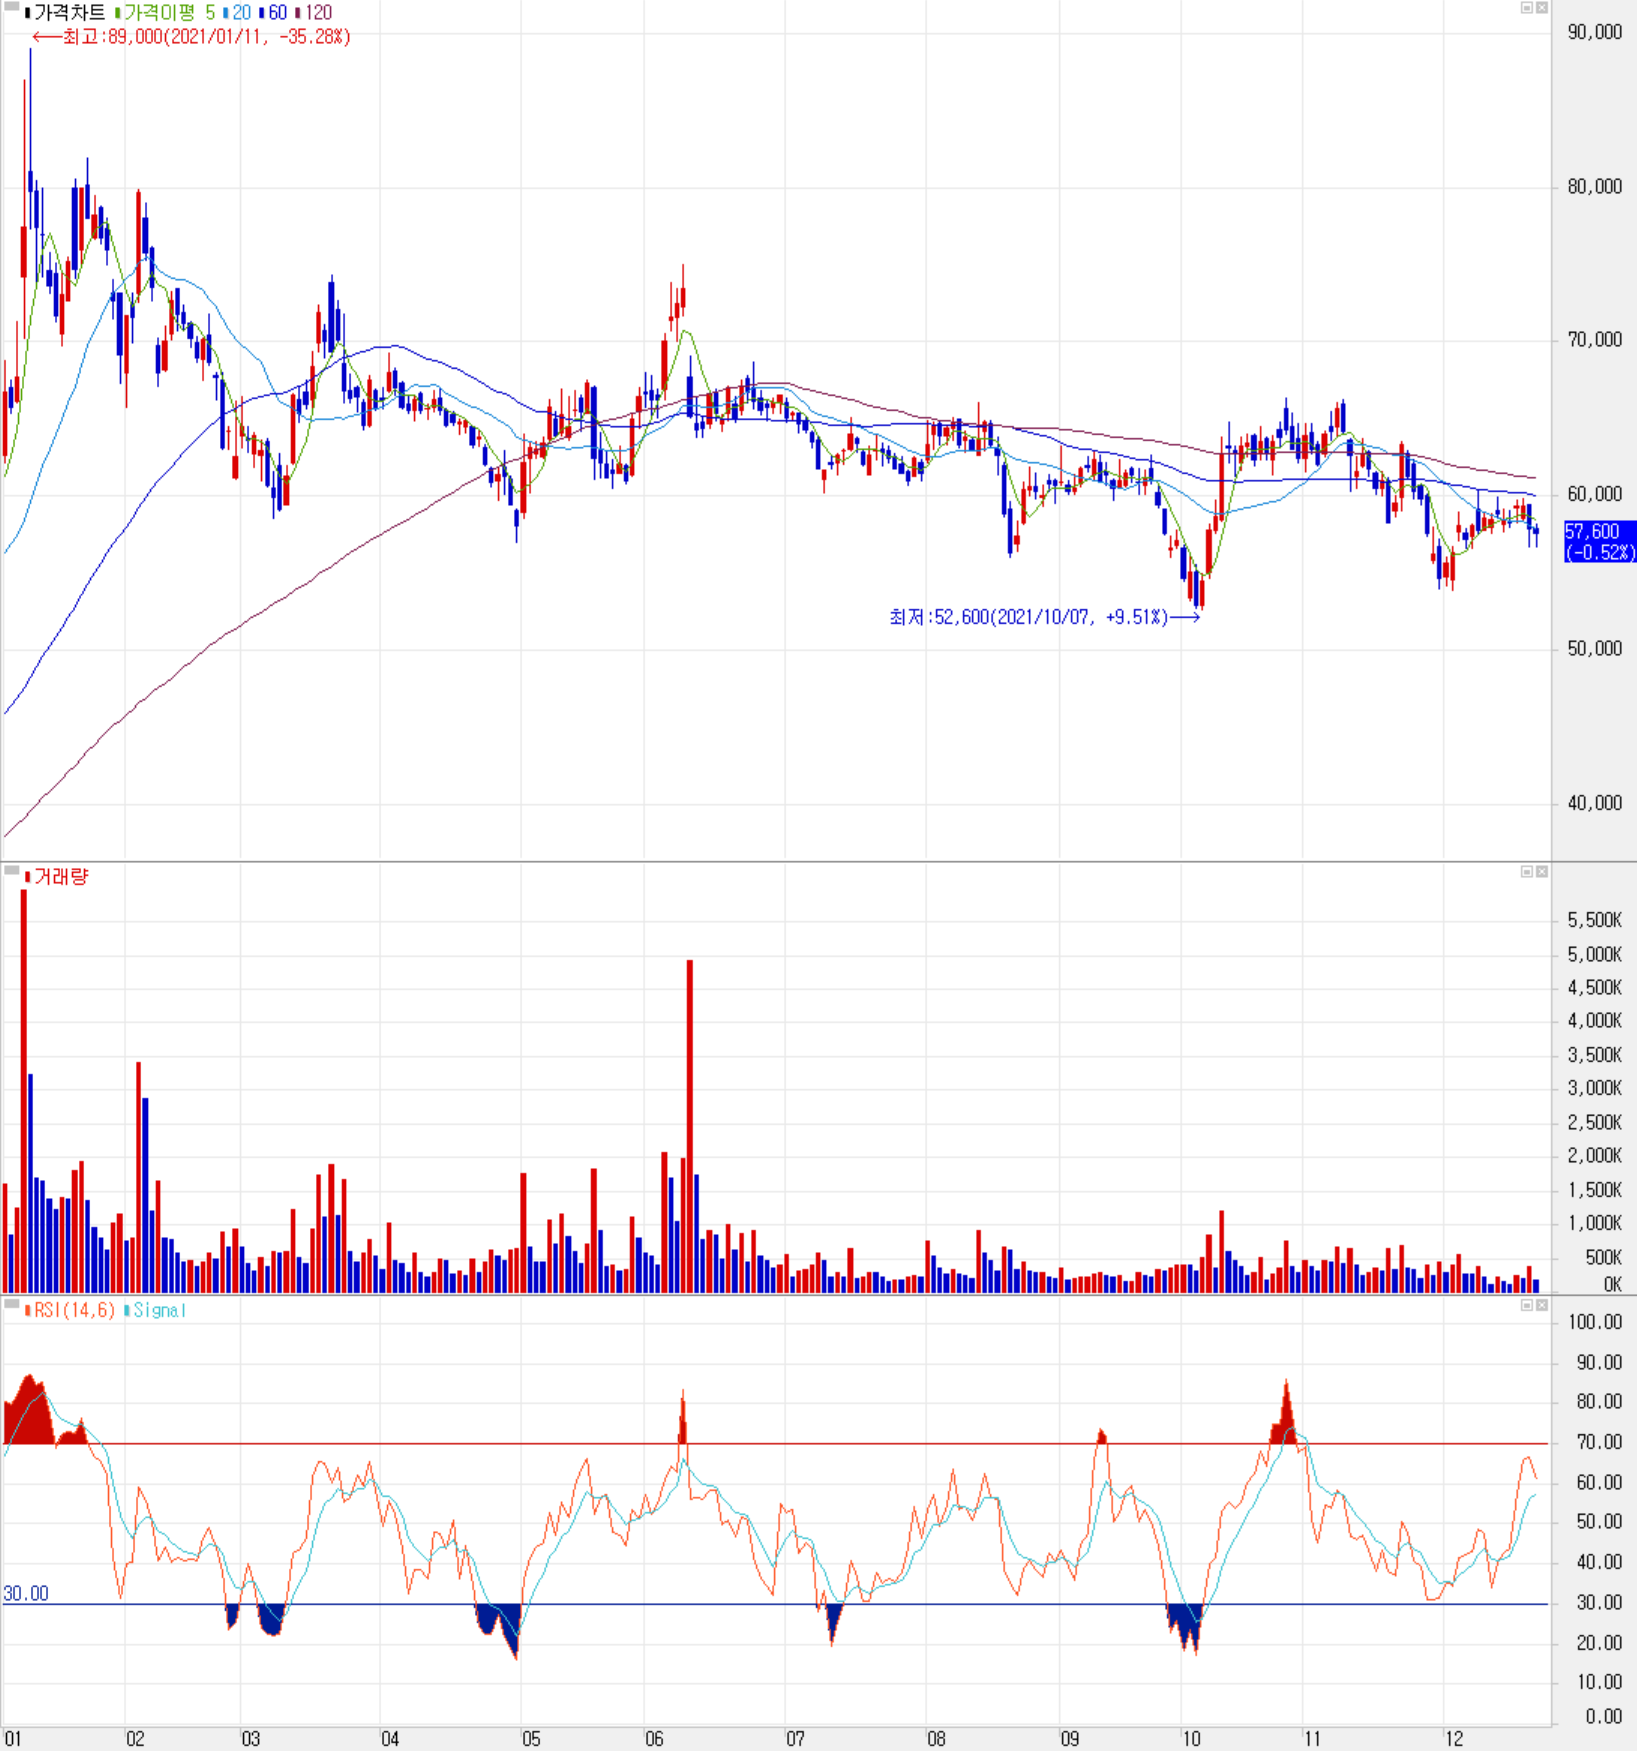Click the 06 month label on time axis
This screenshot has width=1637, height=1751.
coord(654,1739)
